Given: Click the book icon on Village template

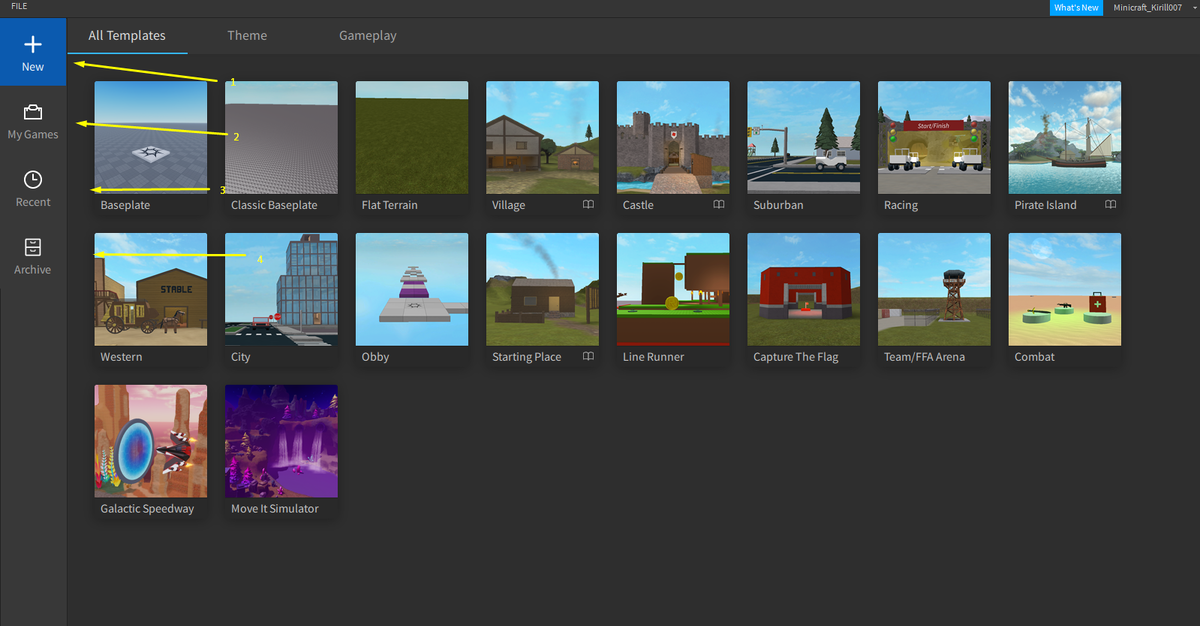Looking at the screenshot, I should [x=588, y=205].
